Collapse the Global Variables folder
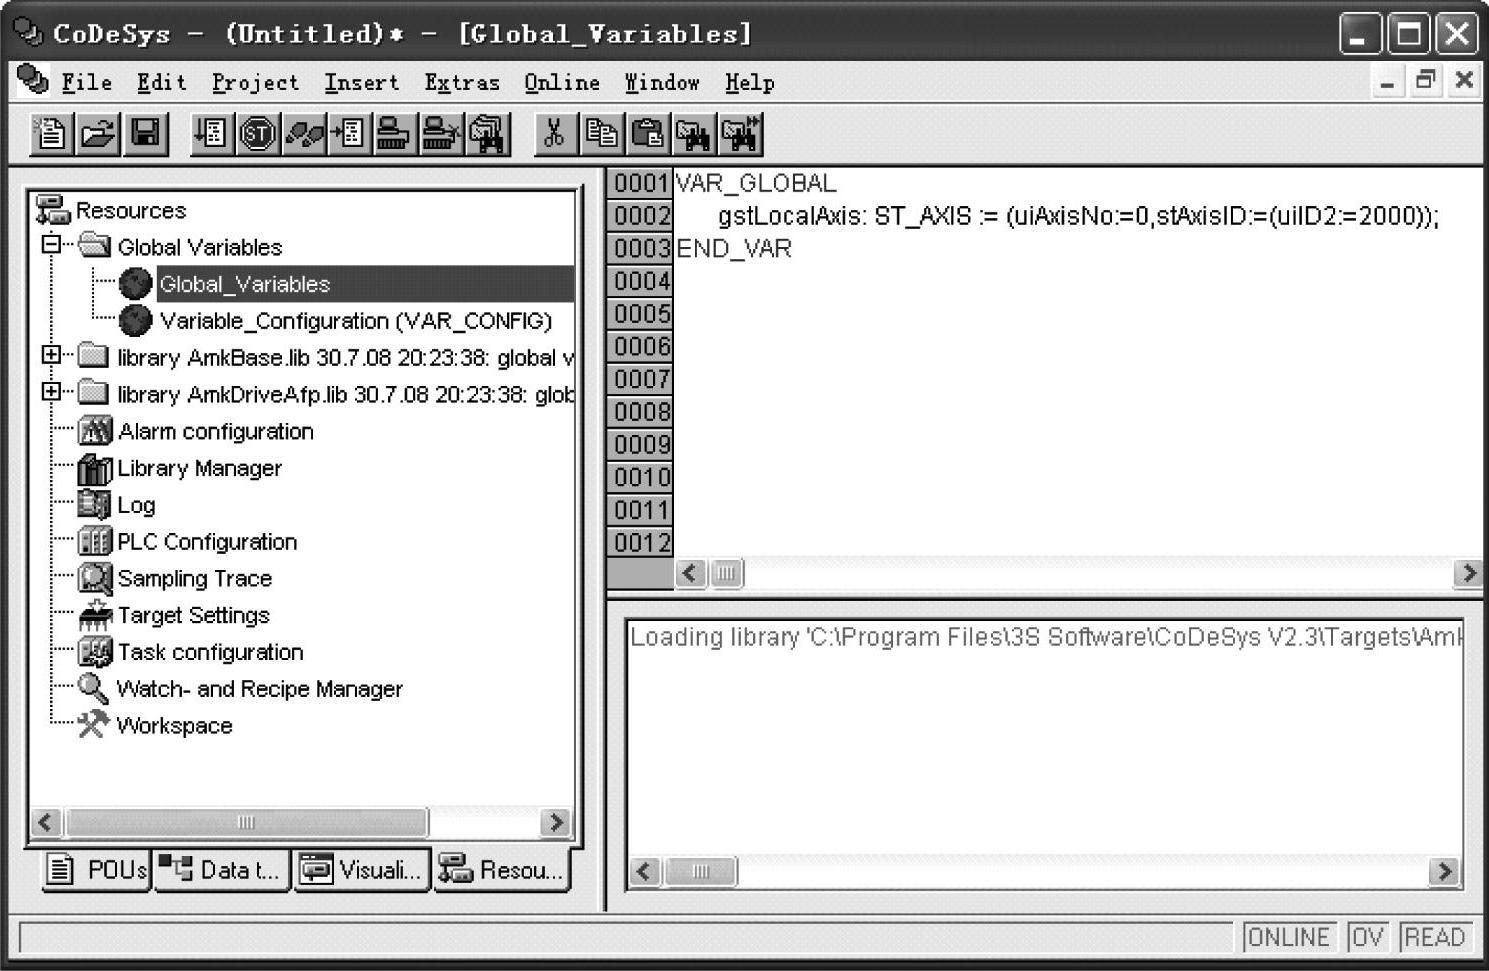 tap(51, 245)
